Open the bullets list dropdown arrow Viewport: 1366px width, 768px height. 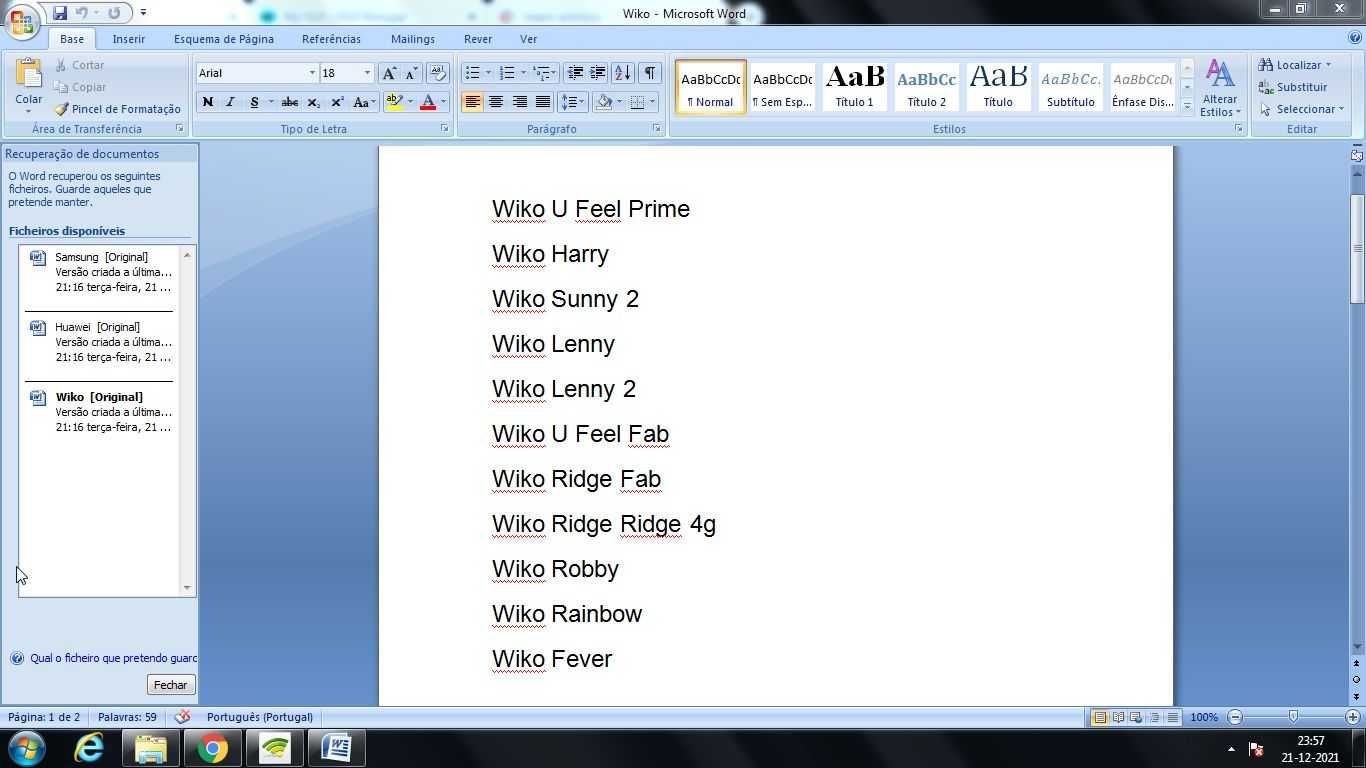(x=488, y=73)
